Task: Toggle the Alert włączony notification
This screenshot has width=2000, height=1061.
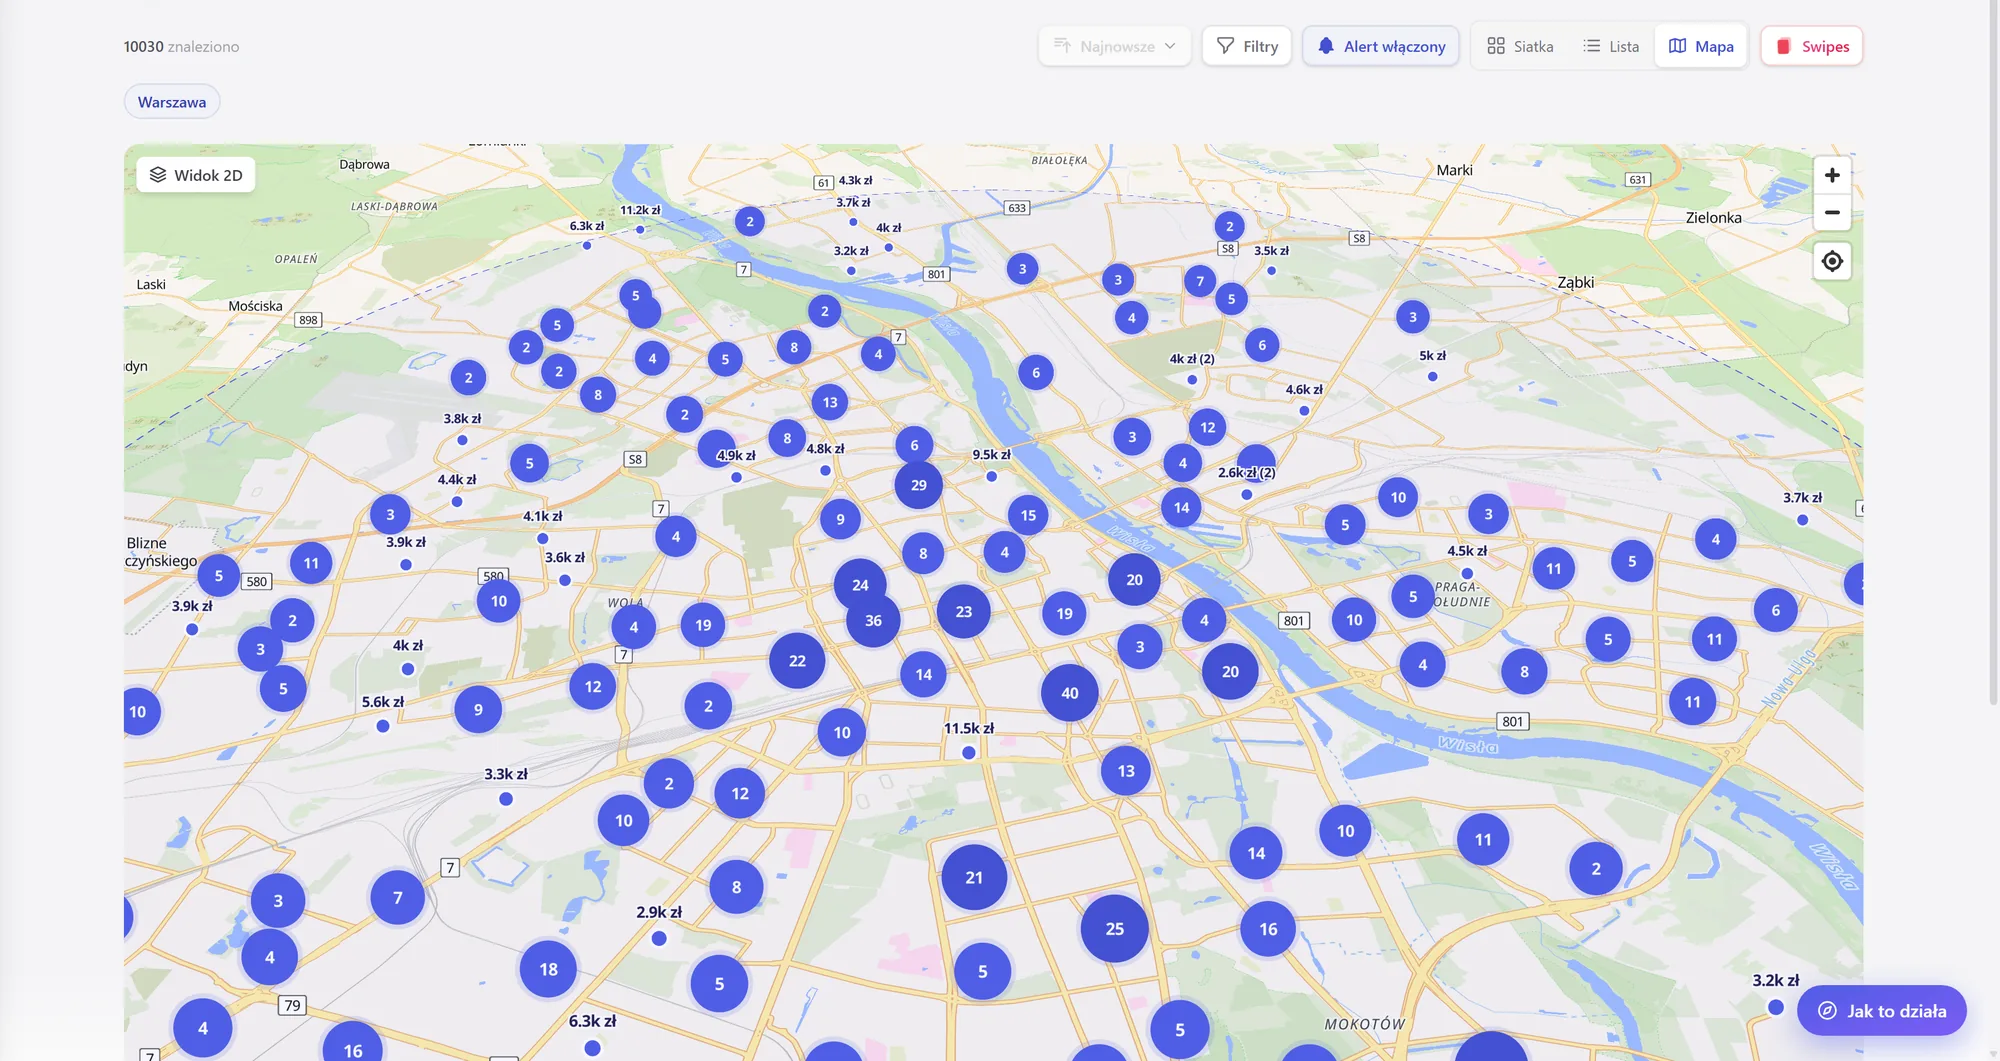Action: click(x=1381, y=46)
